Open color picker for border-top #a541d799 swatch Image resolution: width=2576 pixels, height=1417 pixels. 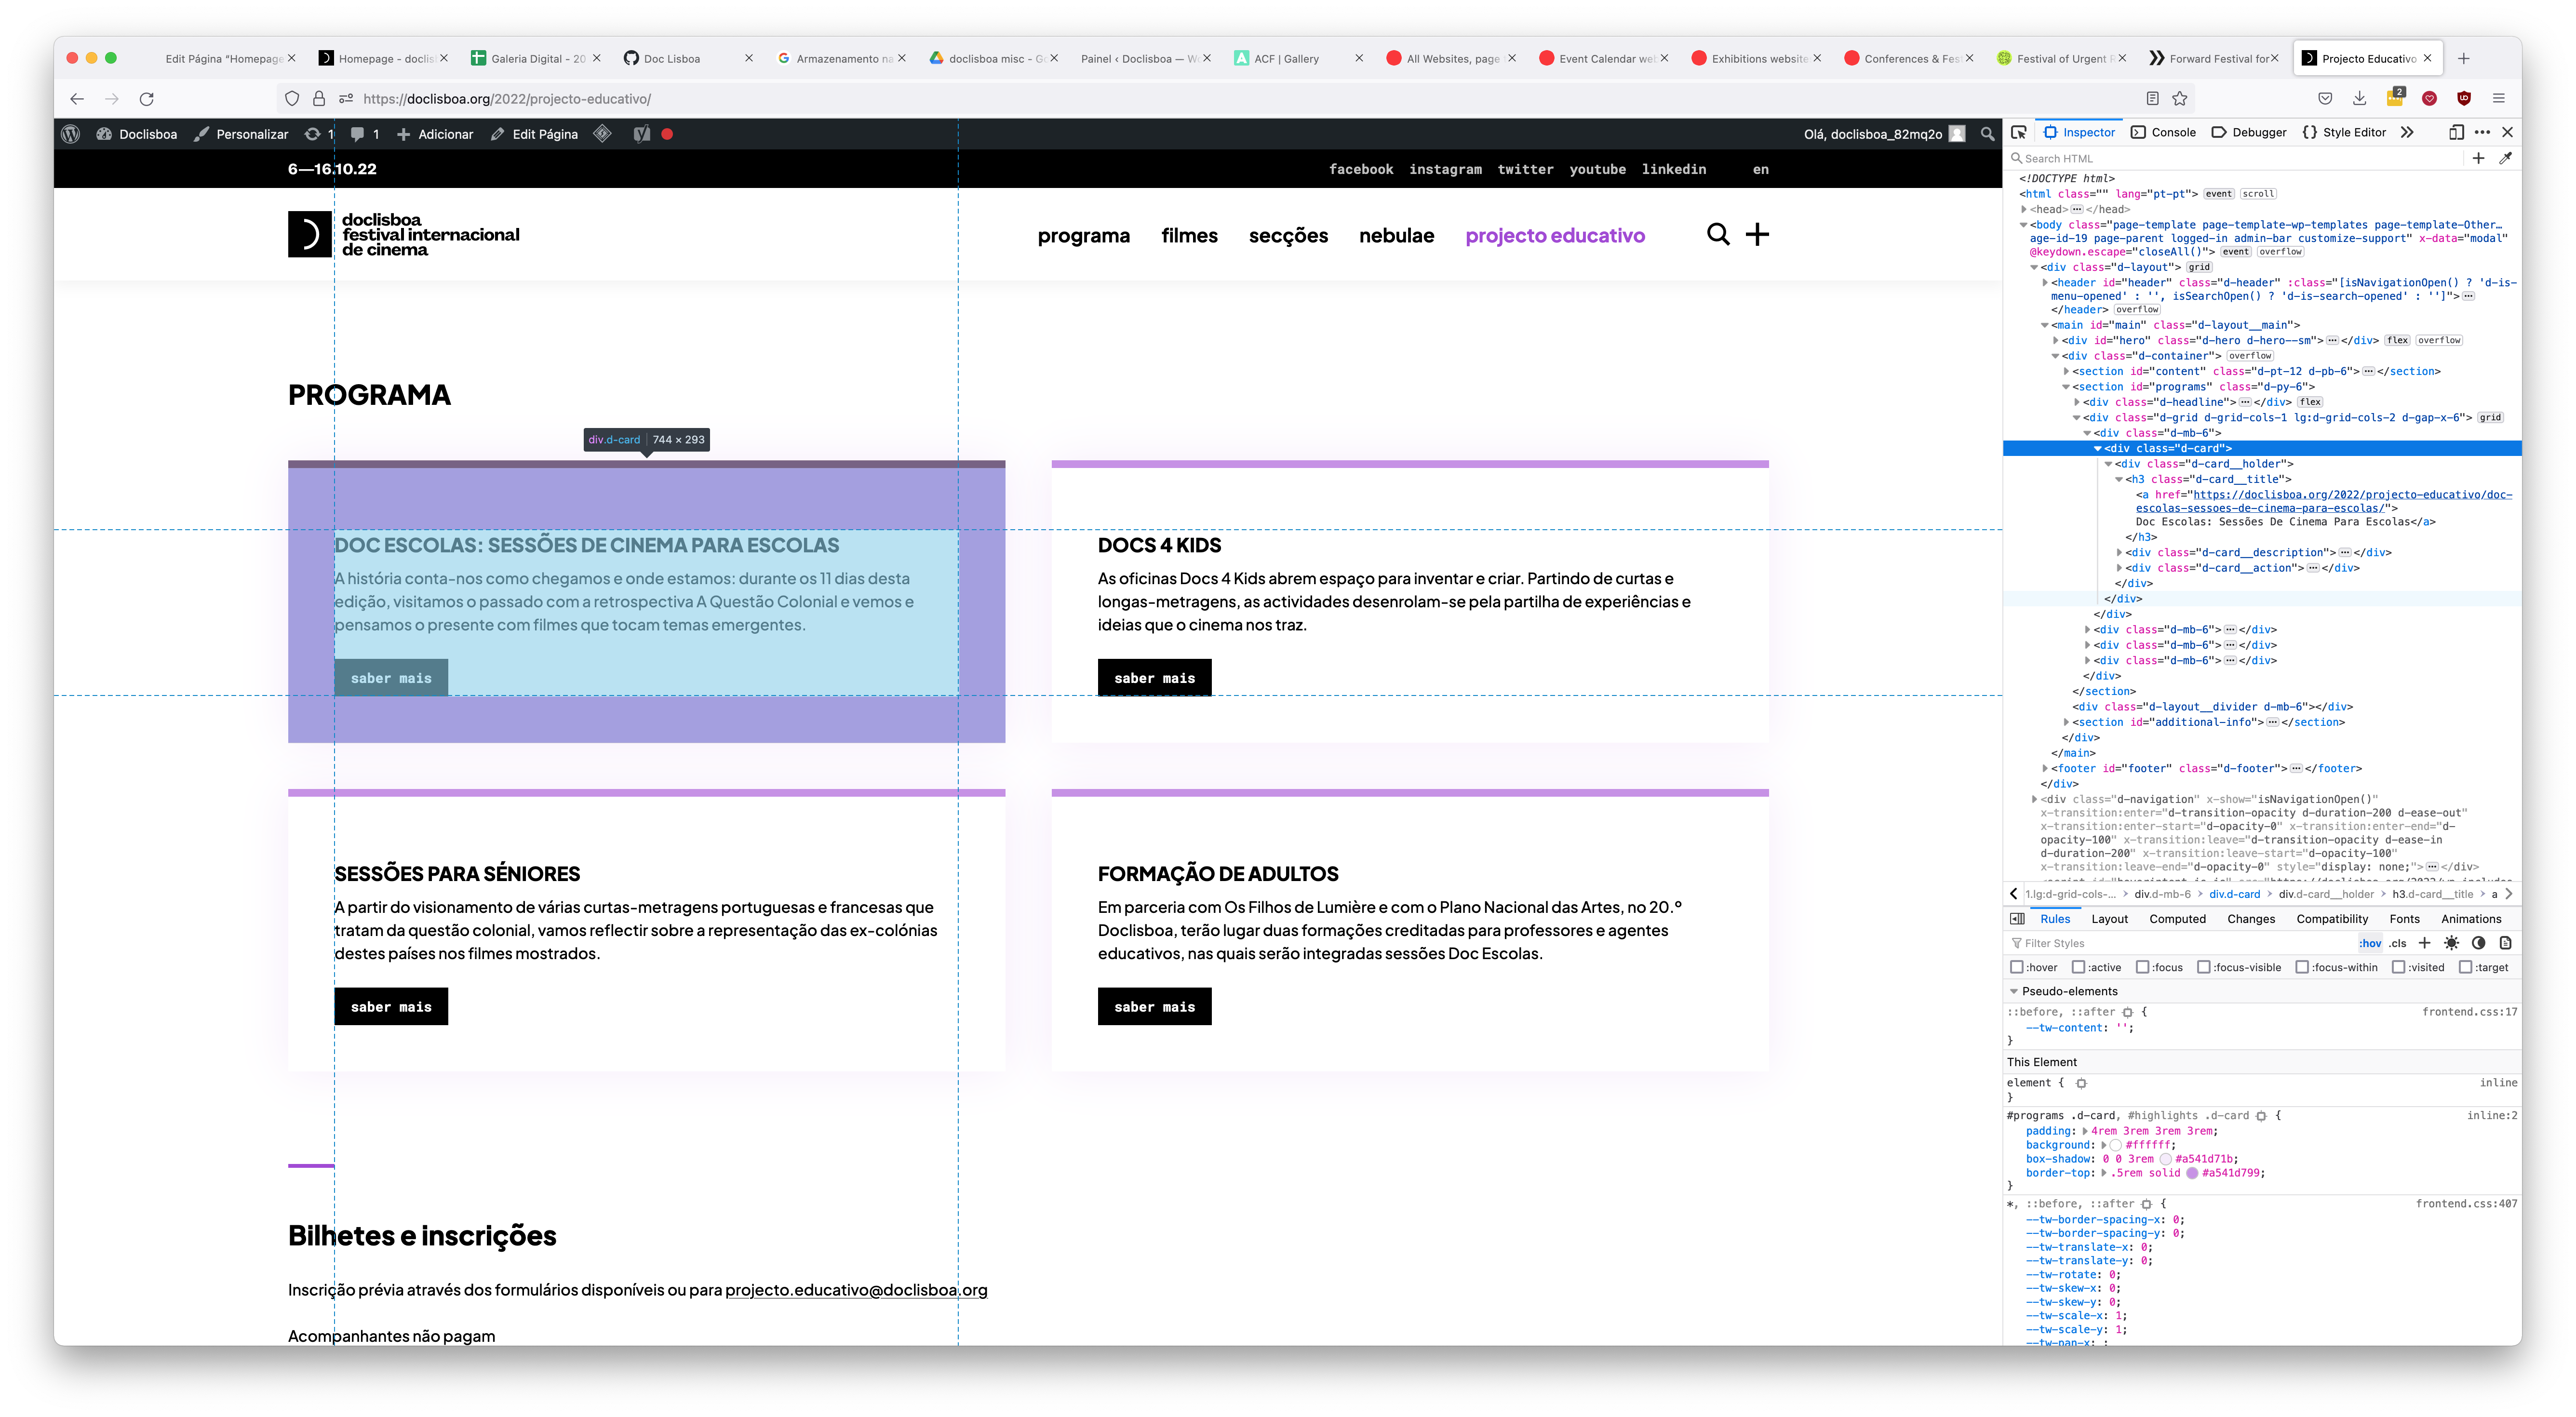tap(2192, 1173)
